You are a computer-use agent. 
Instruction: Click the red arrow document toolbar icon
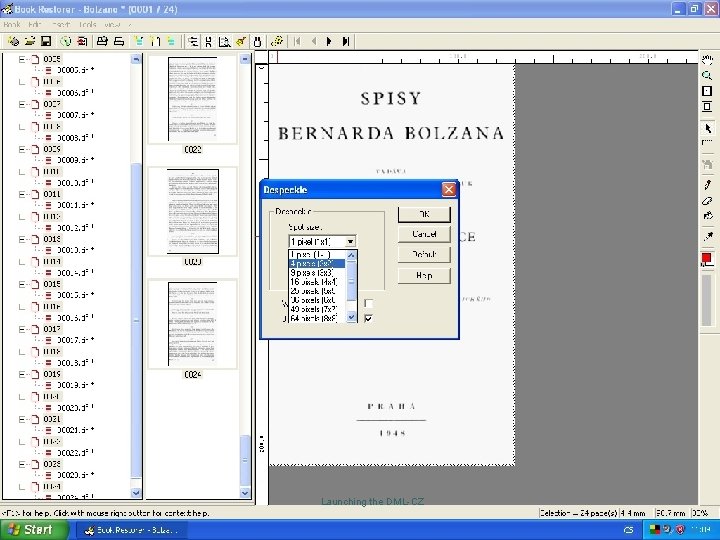[x=82, y=41]
